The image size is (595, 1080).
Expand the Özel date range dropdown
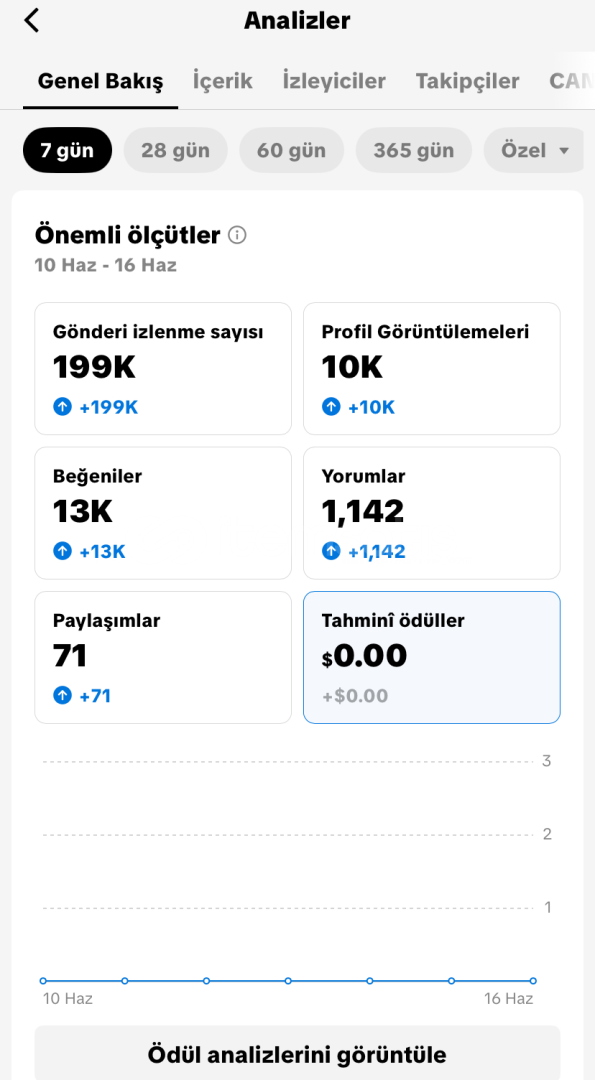point(535,150)
